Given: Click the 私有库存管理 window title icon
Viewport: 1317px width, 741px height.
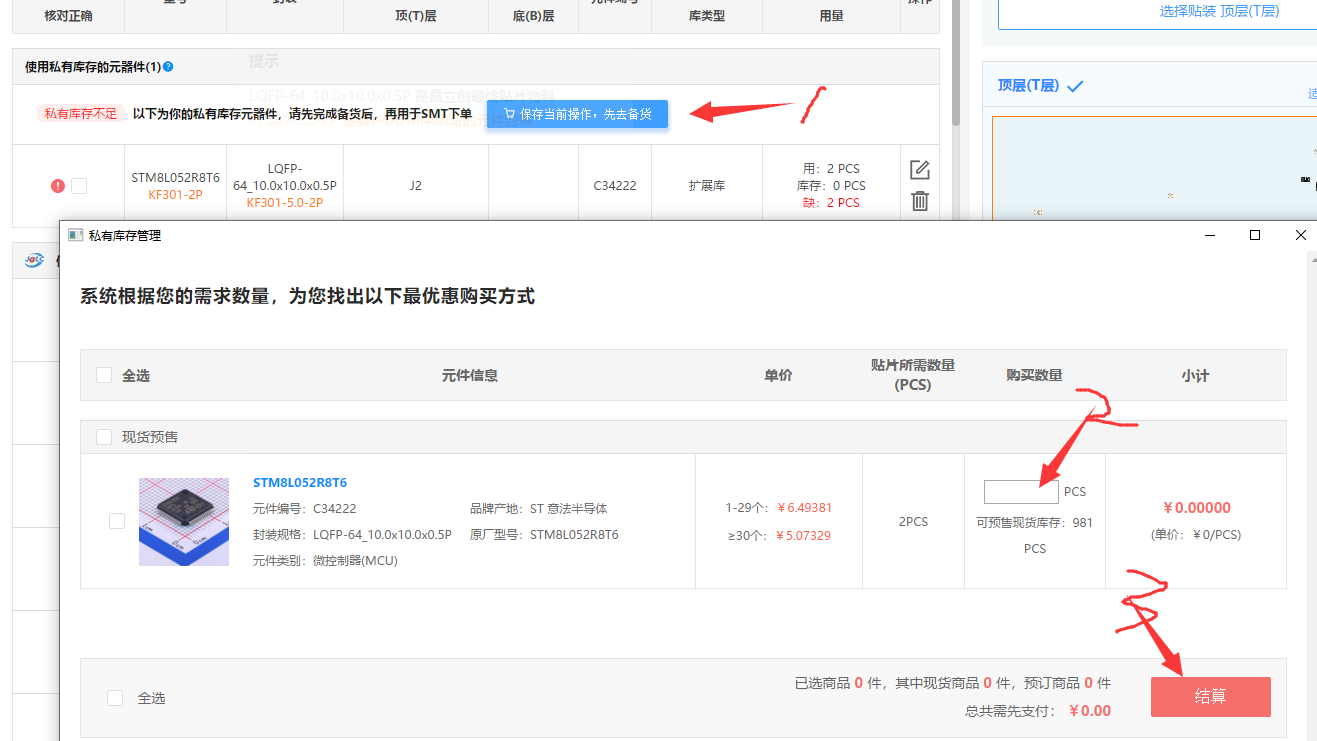Looking at the screenshot, I should [75, 235].
